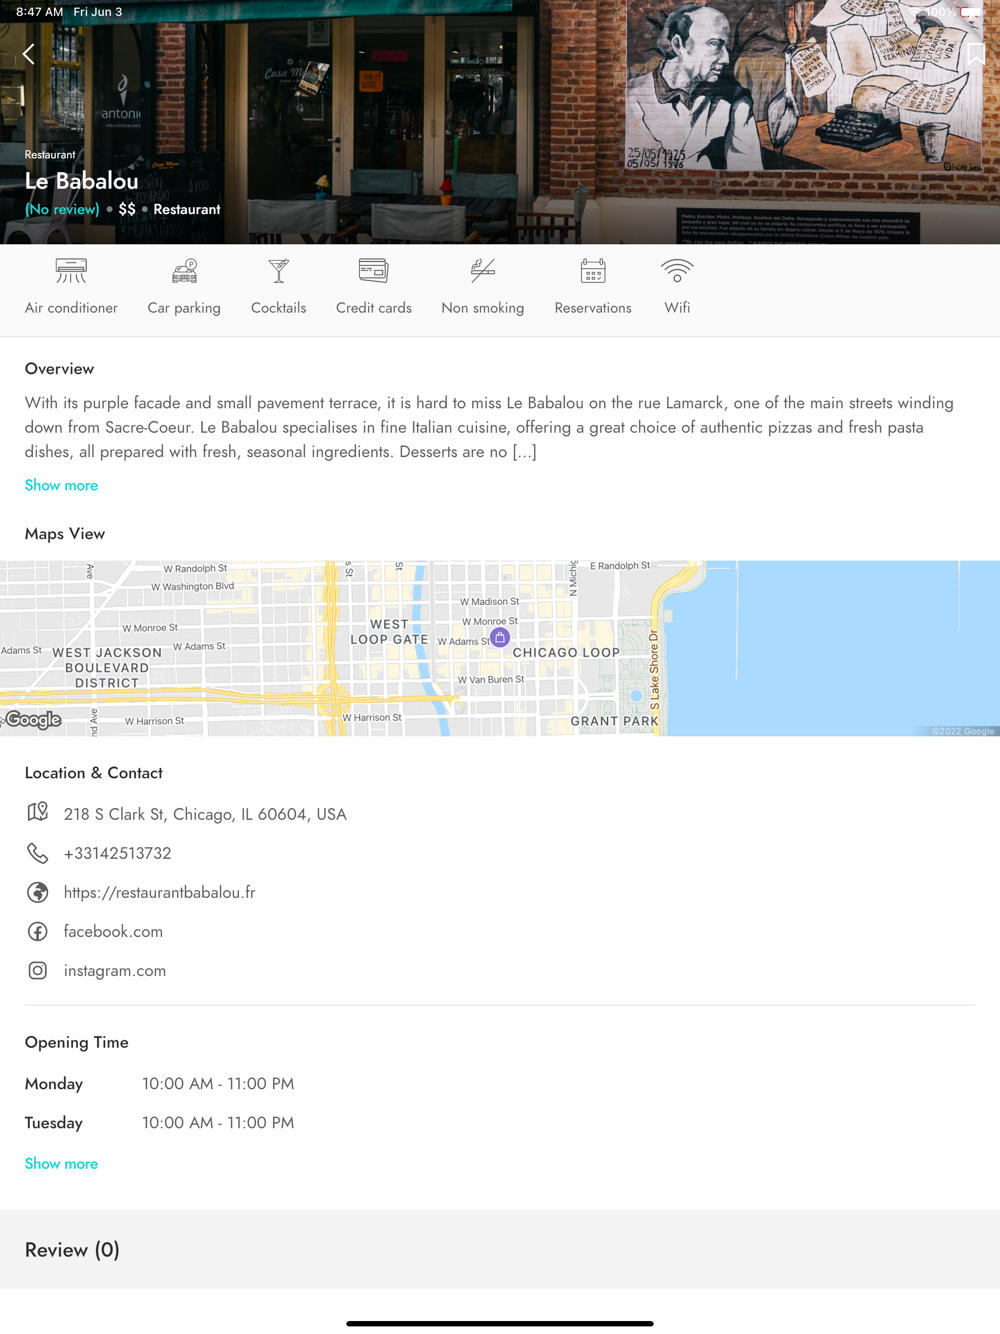The height and width of the screenshot is (1334, 1000).
Task: Tap the Cocktails glass icon
Action: [279, 271]
